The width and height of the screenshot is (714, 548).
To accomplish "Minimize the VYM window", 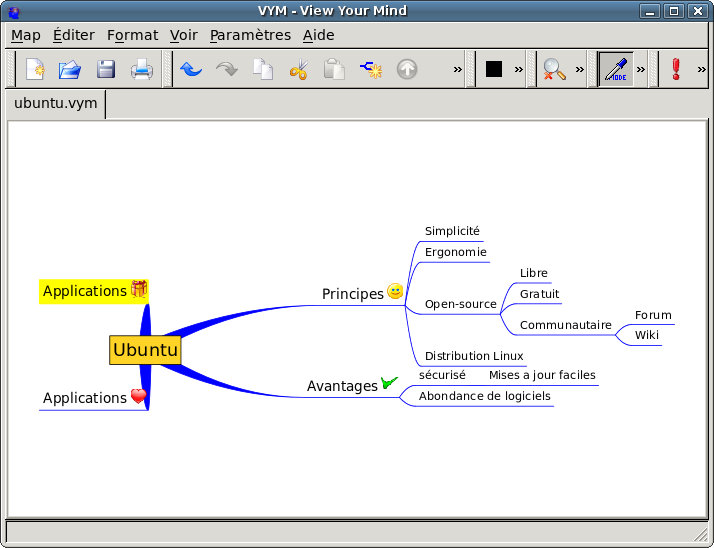I will click(650, 10).
